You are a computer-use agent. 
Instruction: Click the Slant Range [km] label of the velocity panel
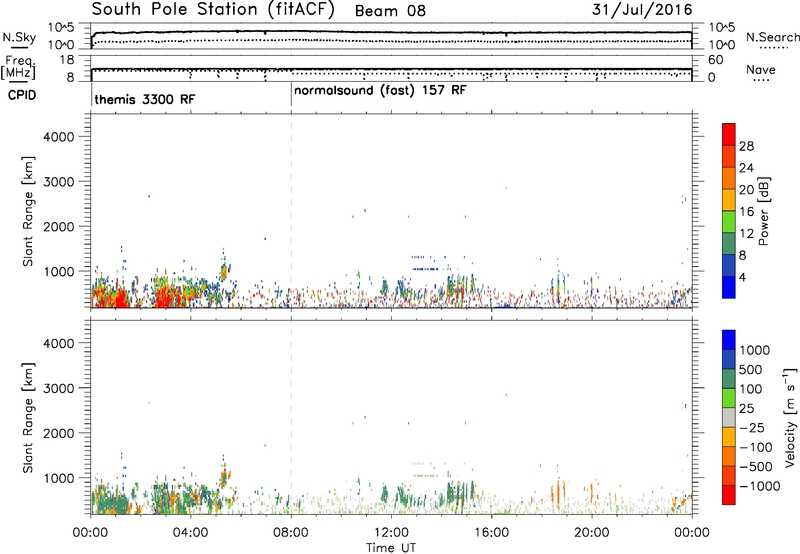28,417
